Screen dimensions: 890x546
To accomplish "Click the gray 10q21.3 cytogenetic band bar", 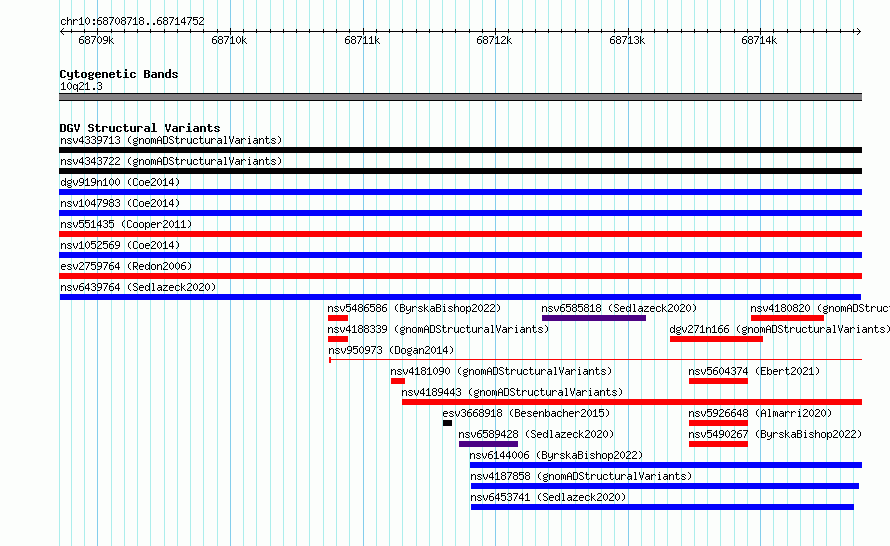I will tap(460, 97).
